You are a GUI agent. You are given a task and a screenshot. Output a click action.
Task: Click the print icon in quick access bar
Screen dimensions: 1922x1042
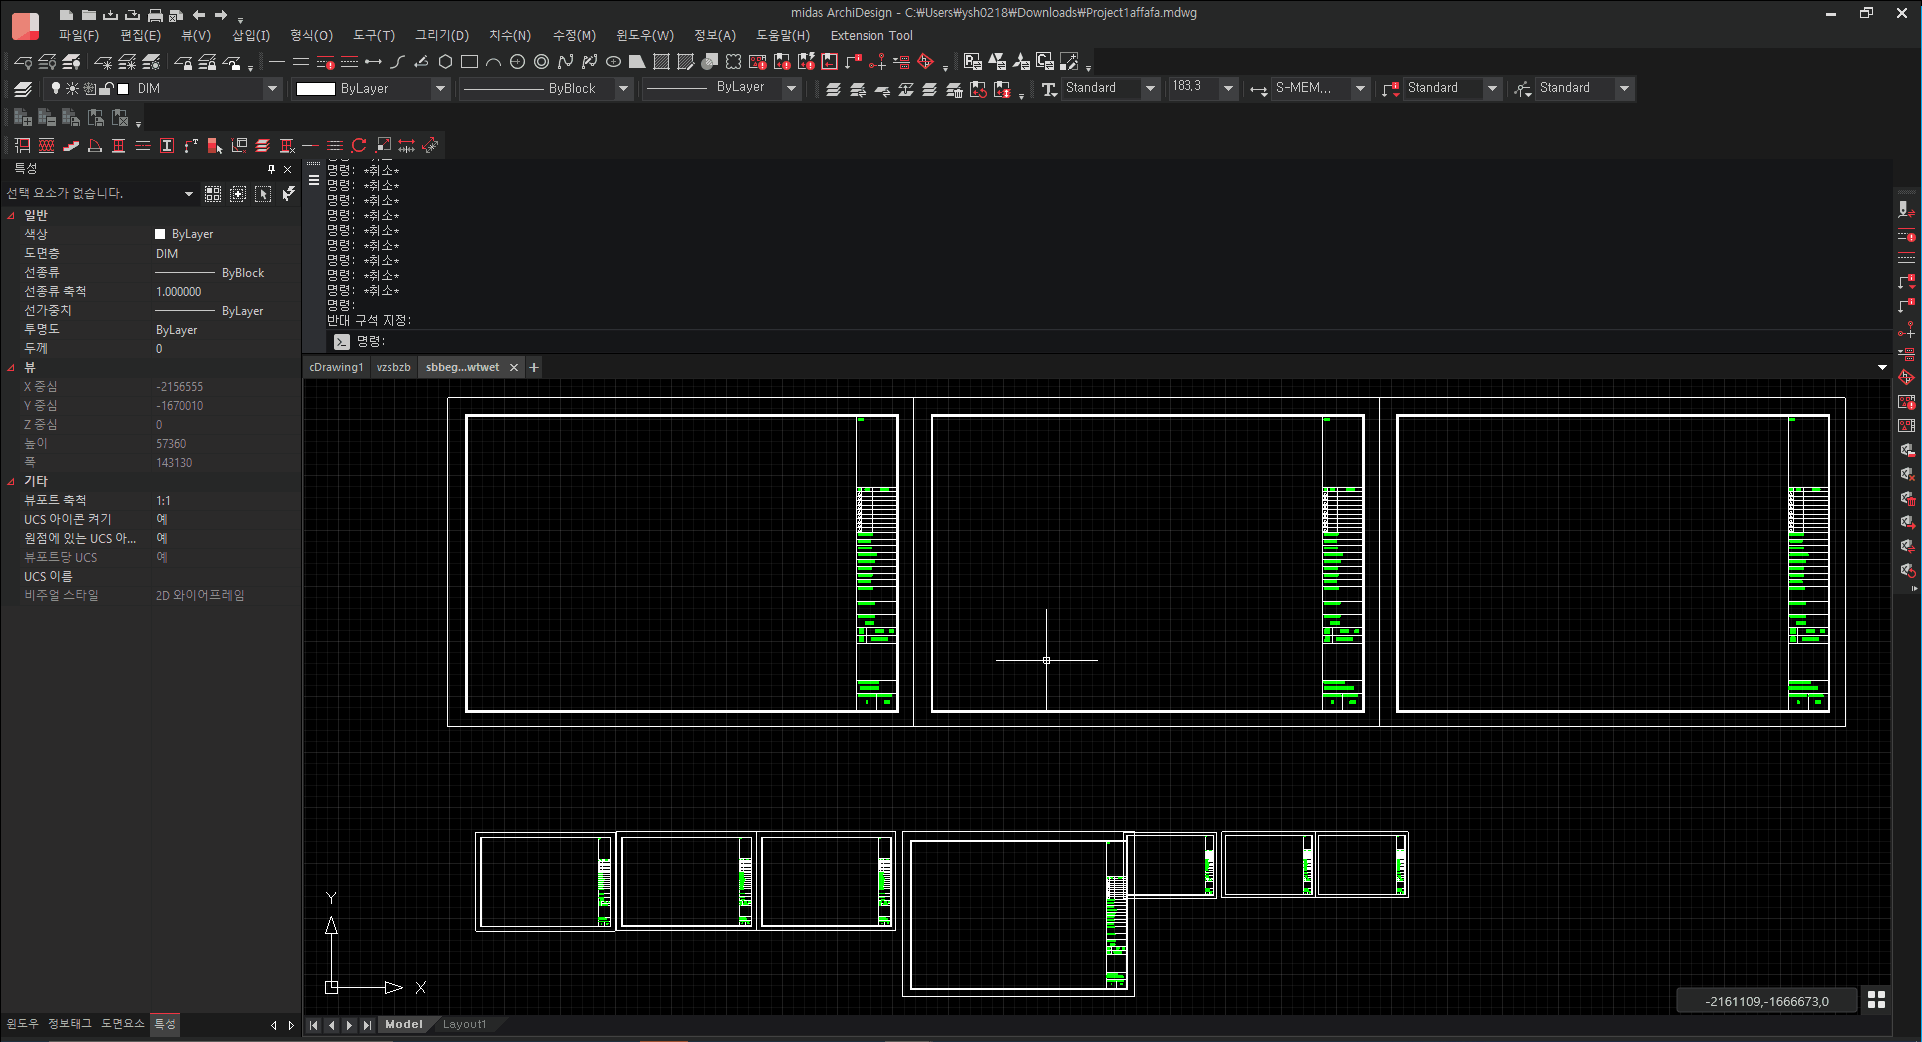[155, 15]
